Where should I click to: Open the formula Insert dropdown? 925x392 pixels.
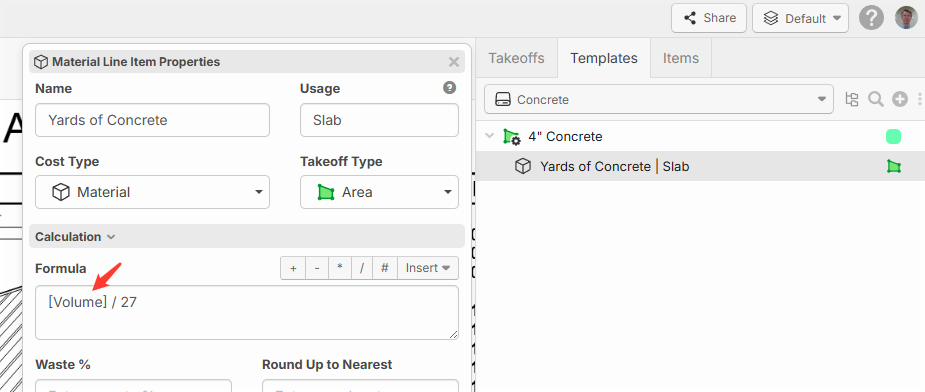click(428, 268)
